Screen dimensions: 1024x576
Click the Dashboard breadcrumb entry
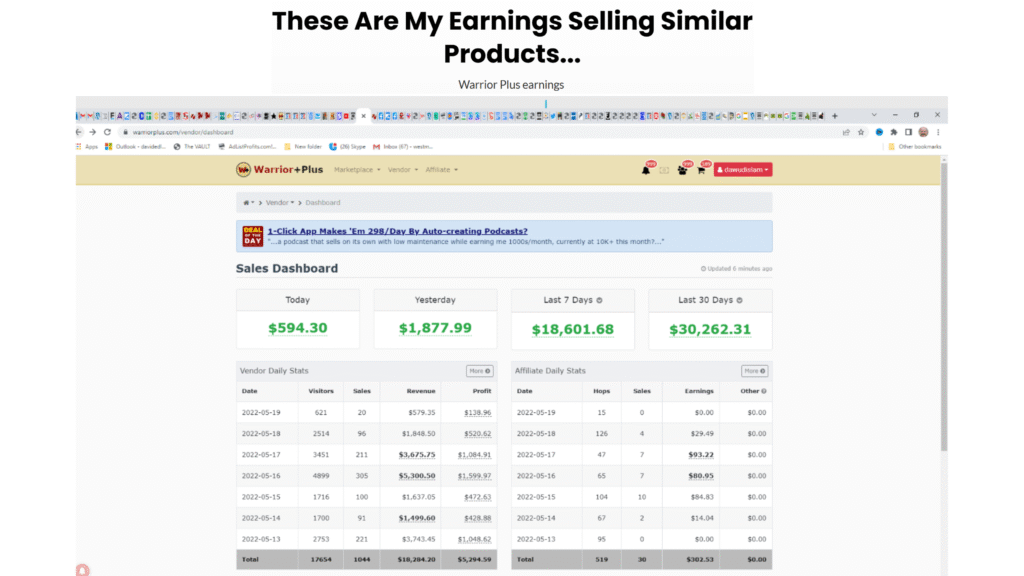pos(322,202)
